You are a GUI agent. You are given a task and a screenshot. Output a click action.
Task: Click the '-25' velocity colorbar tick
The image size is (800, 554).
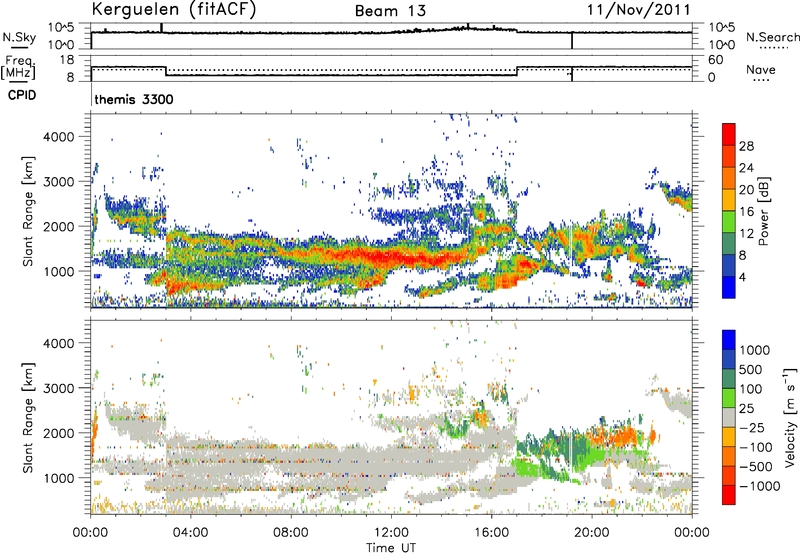pyautogui.click(x=752, y=428)
